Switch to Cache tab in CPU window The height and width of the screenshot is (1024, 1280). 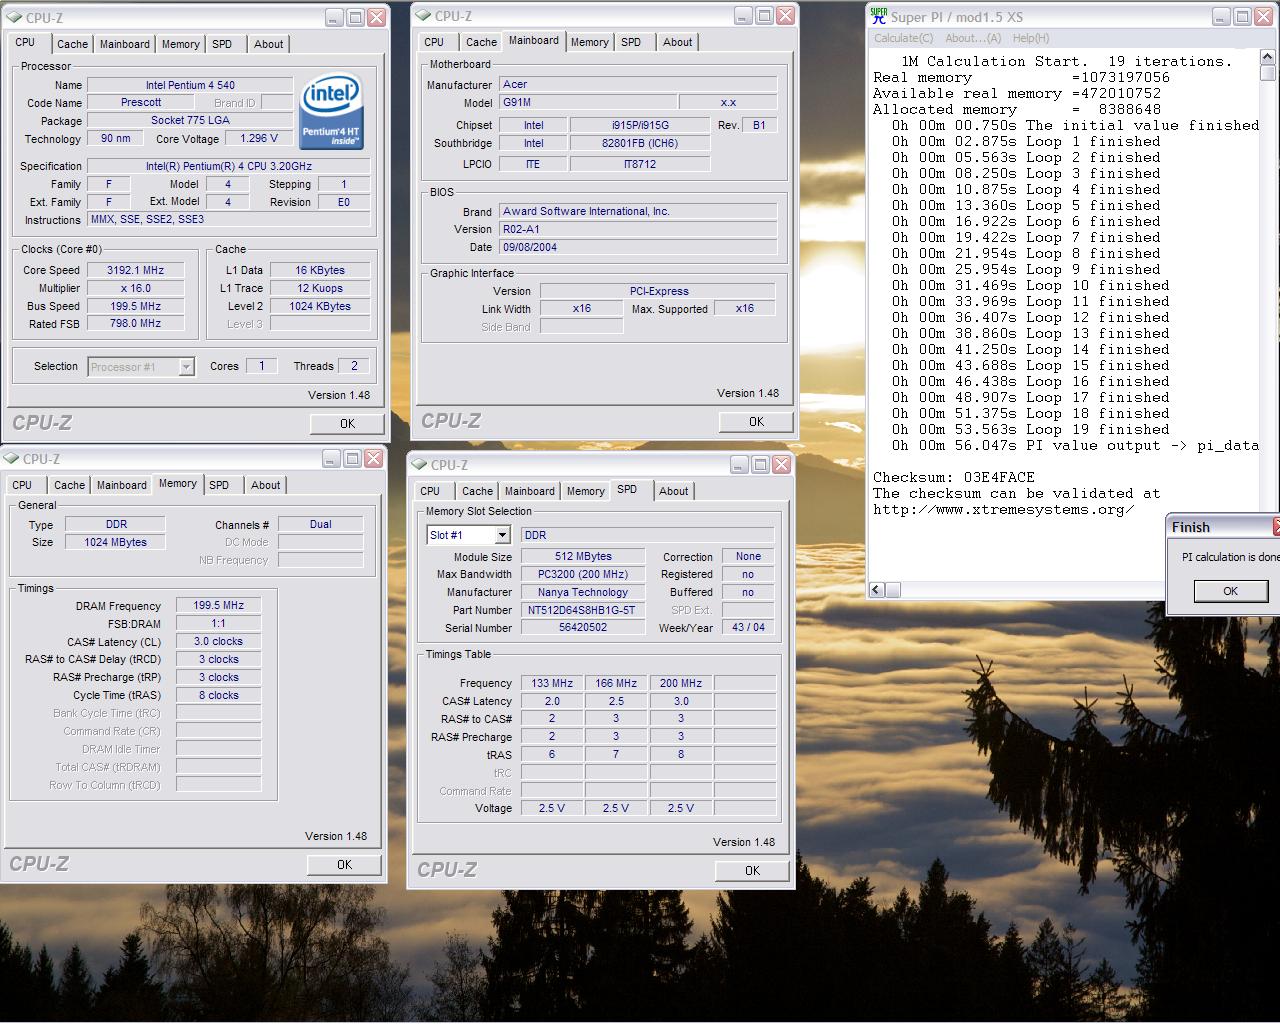click(x=72, y=44)
